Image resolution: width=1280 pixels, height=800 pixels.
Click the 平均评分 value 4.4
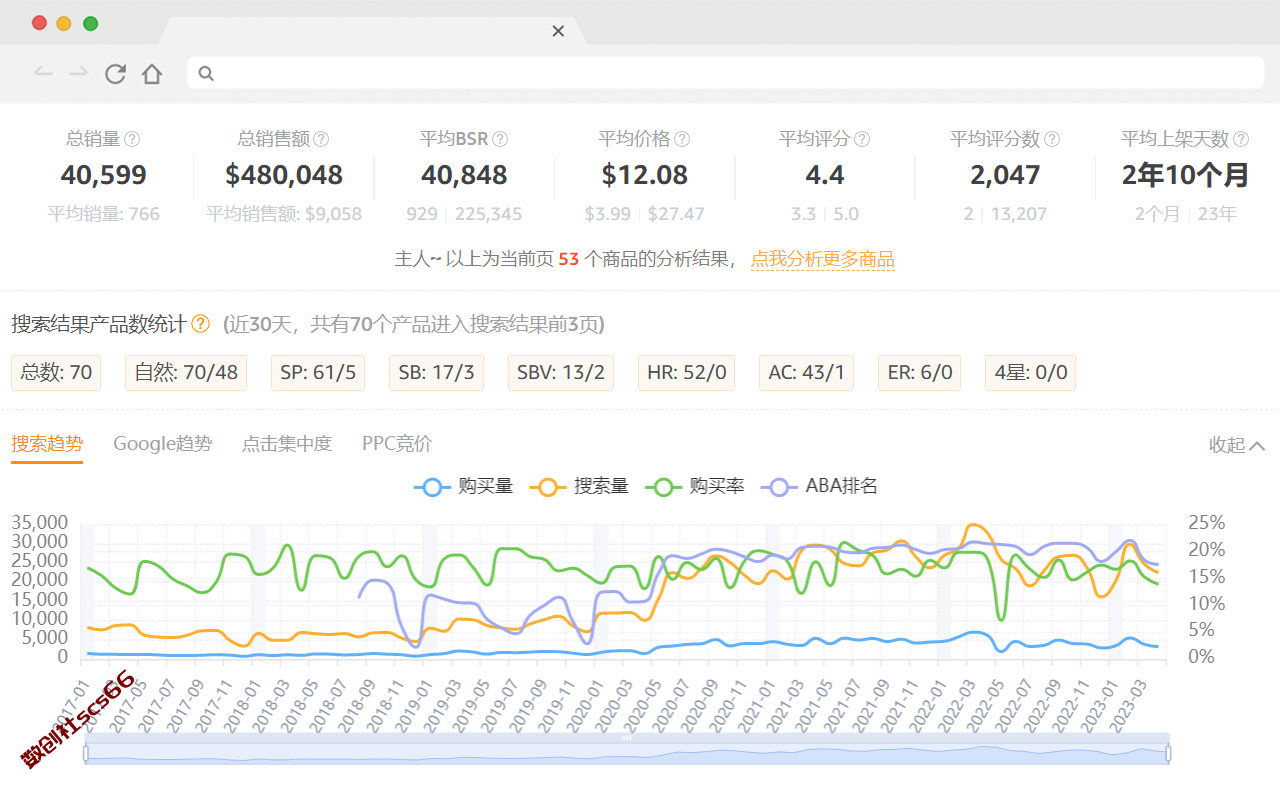(x=825, y=176)
